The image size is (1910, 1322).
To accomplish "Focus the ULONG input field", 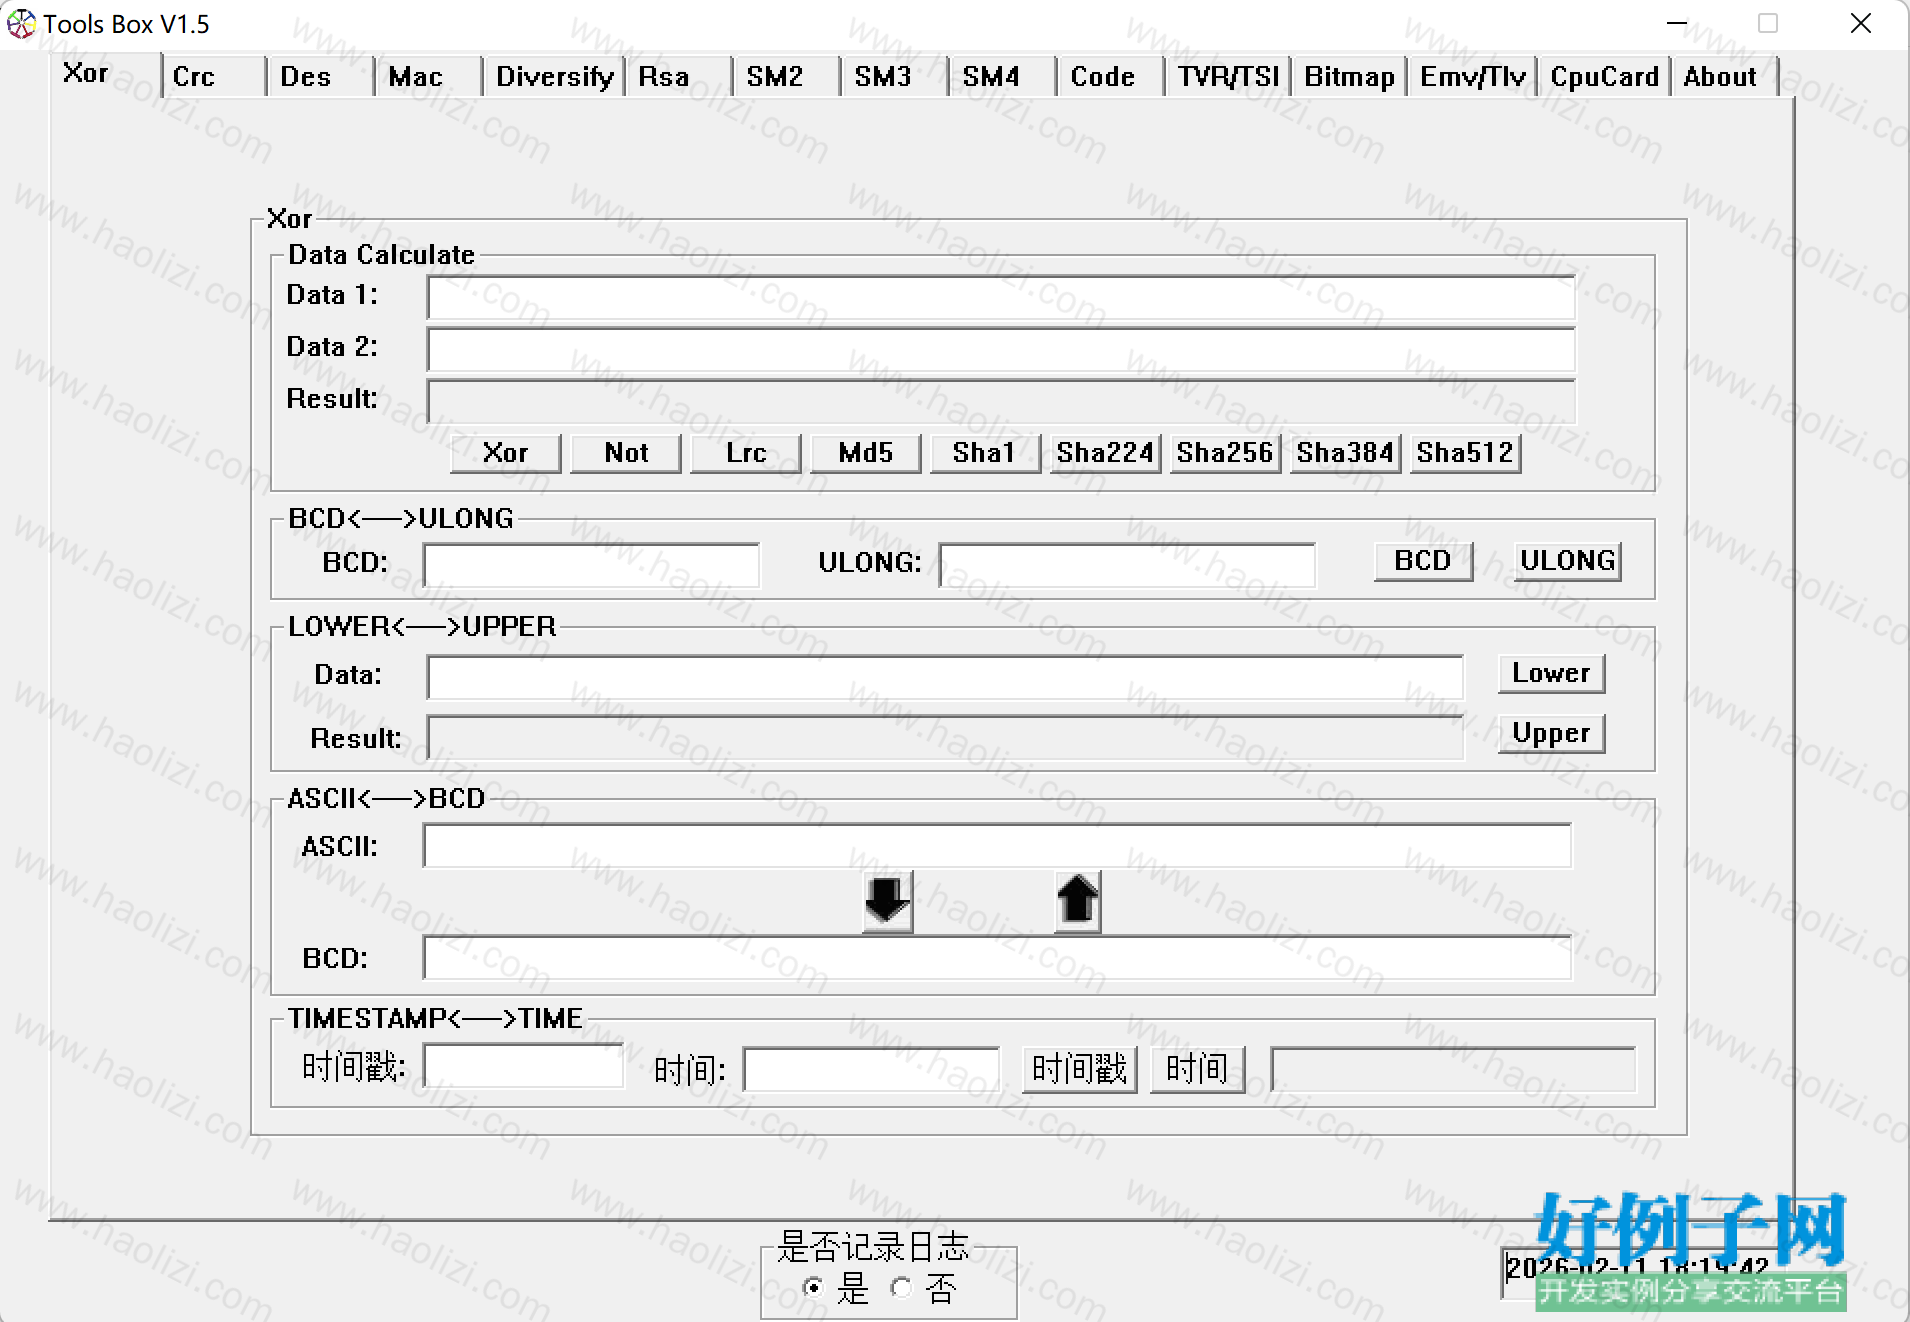I will point(1127,565).
